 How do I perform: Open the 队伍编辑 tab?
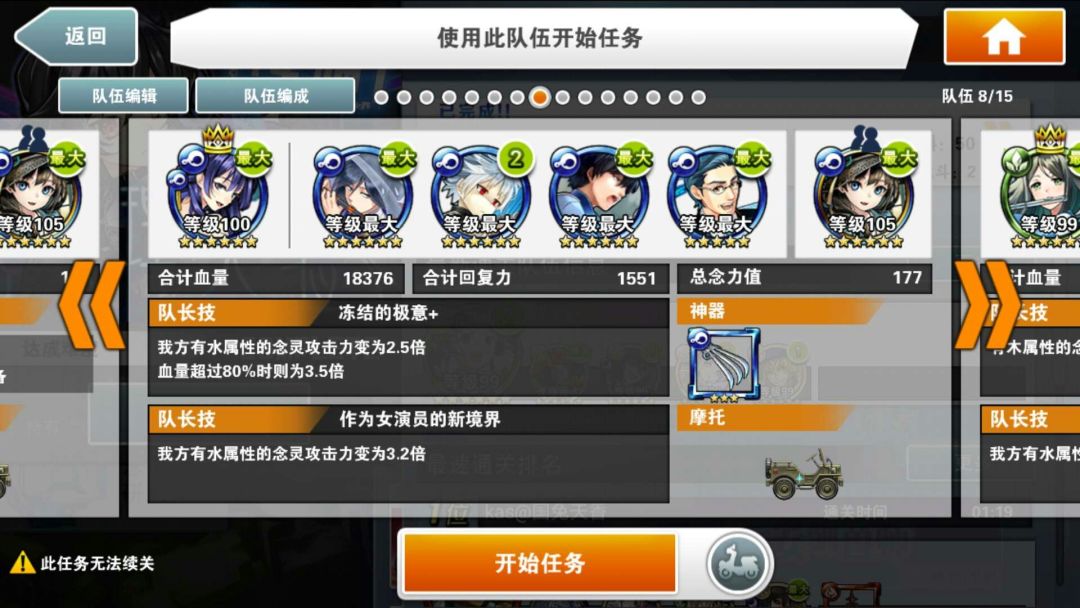tap(123, 96)
